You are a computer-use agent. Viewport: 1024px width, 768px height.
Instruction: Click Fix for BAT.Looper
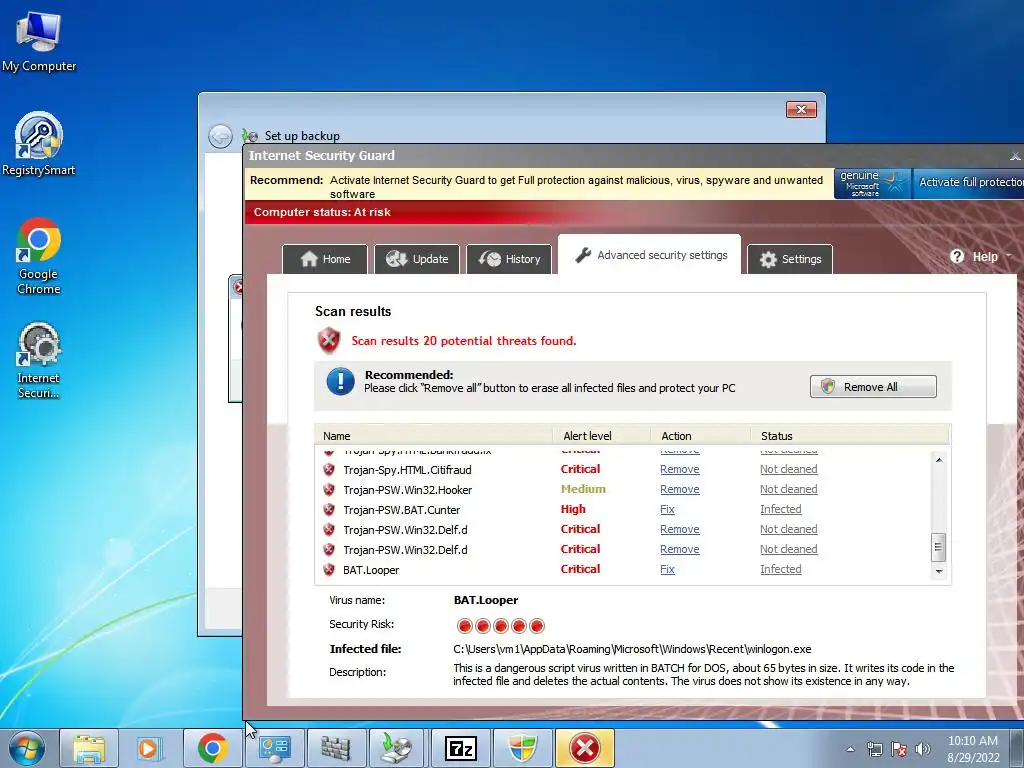point(667,569)
